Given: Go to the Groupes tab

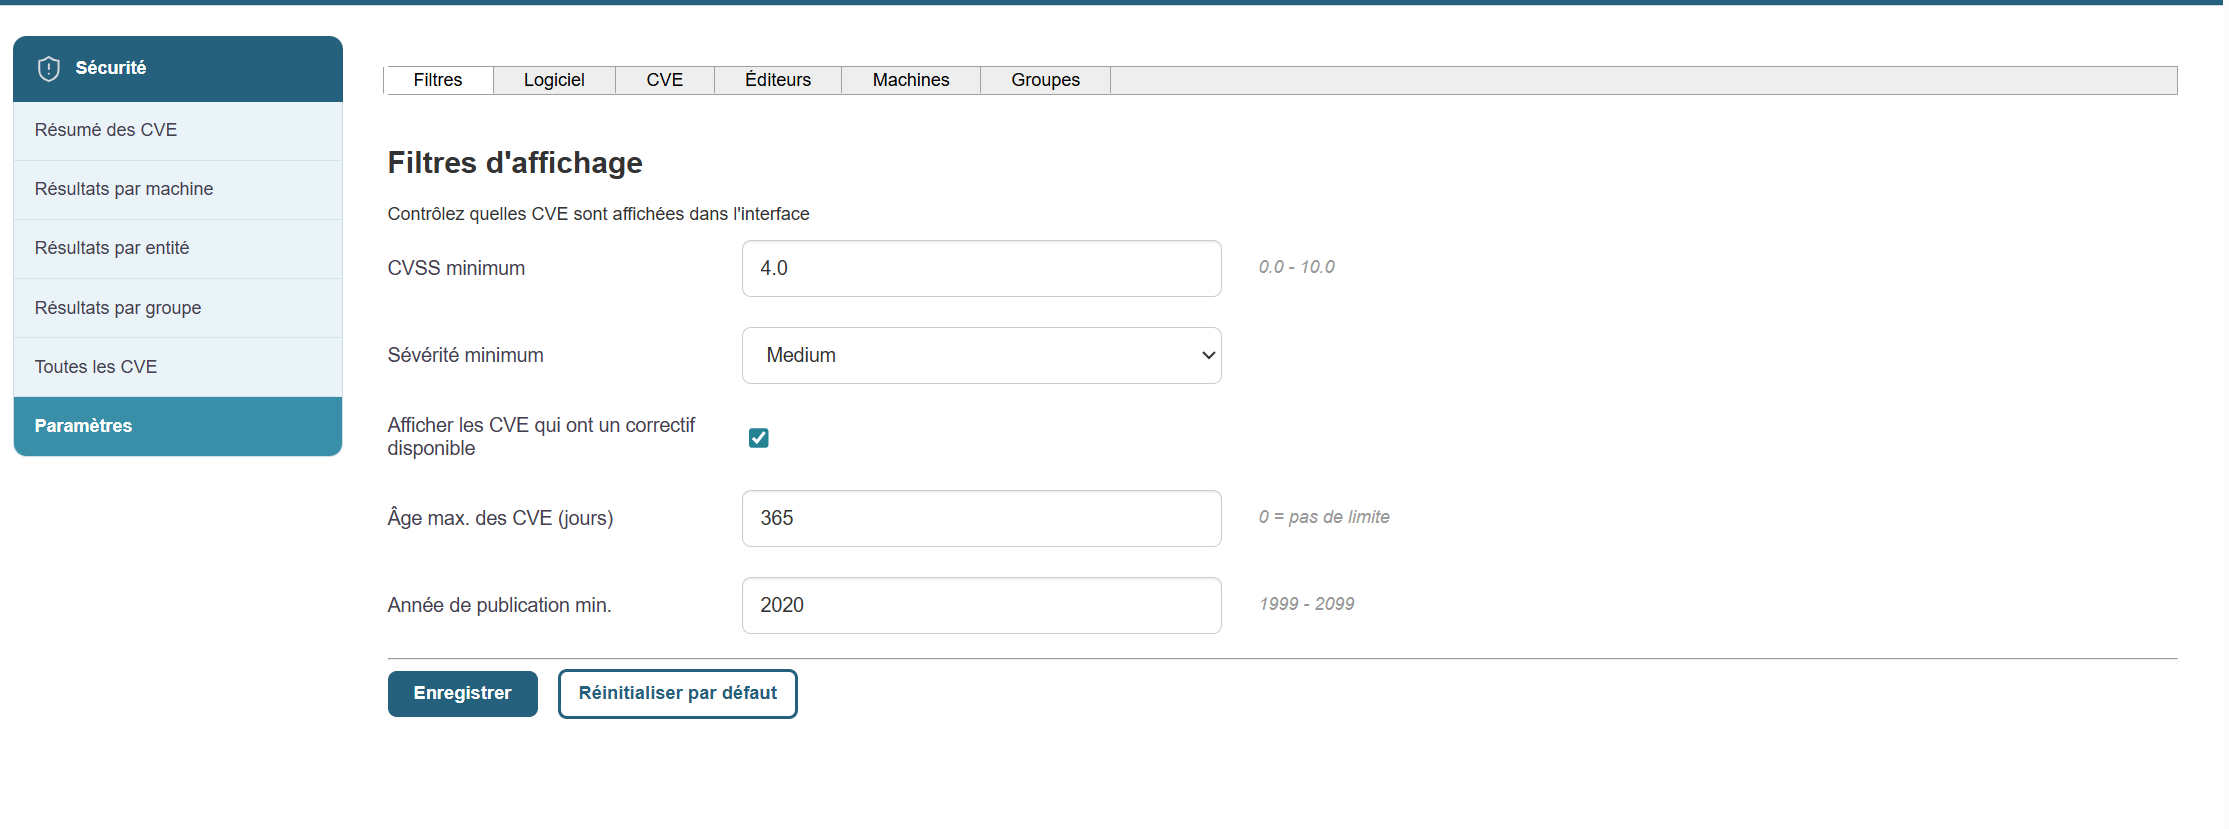Looking at the screenshot, I should point(1045,80).
